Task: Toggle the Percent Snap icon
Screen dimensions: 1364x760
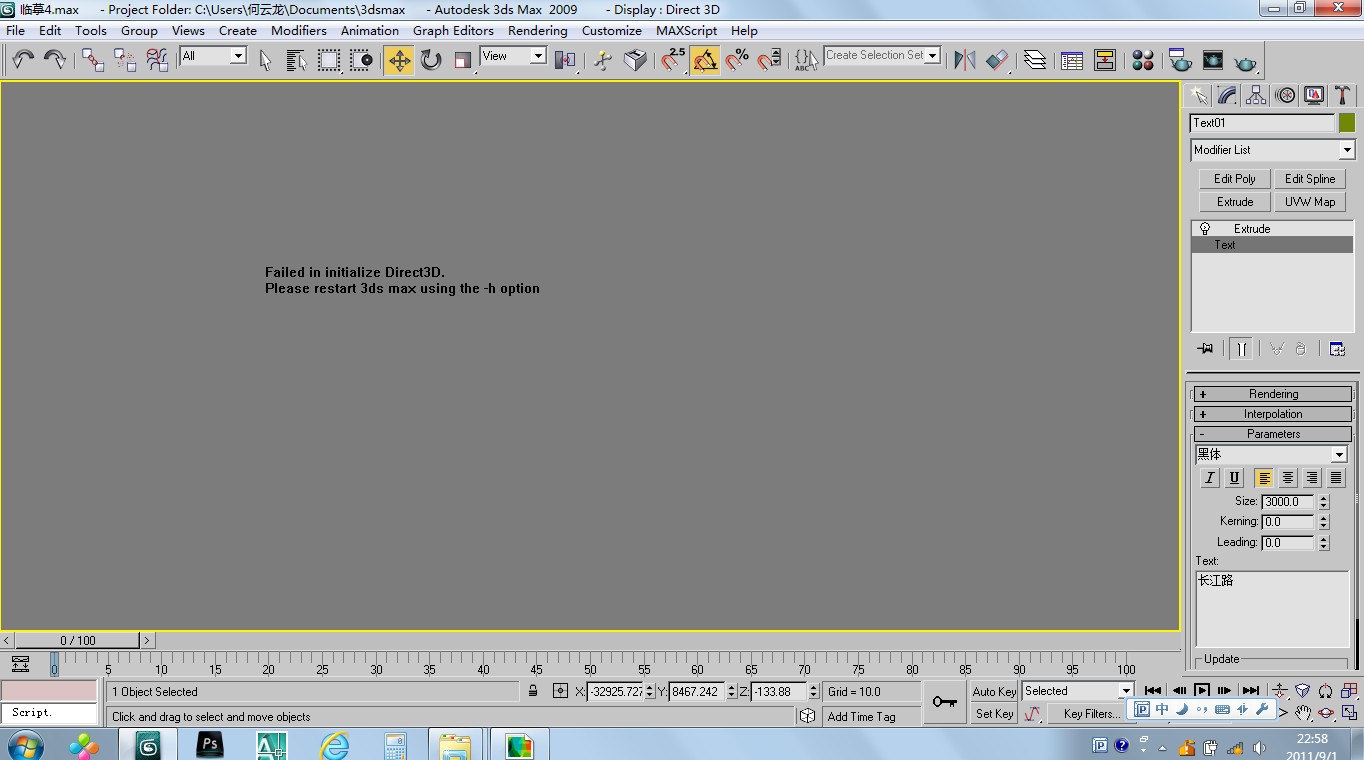Action: point(737,60)
